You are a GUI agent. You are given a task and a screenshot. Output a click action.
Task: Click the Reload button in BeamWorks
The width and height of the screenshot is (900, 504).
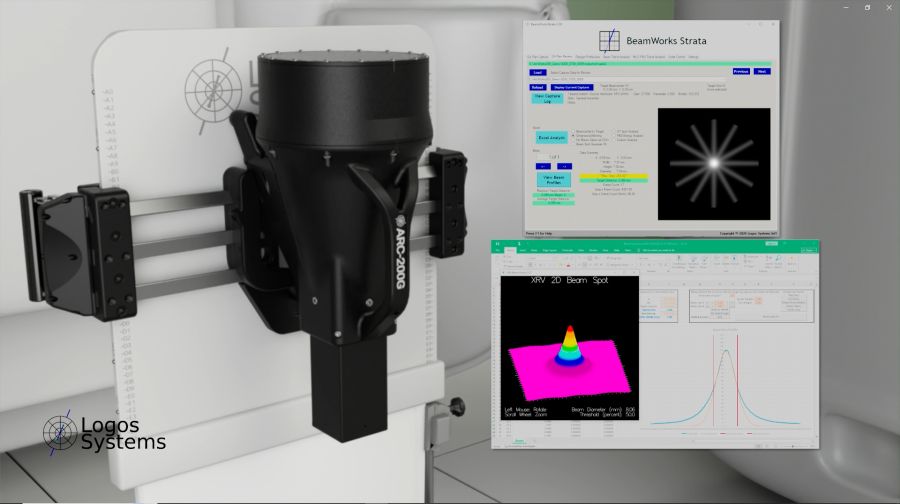538,87
